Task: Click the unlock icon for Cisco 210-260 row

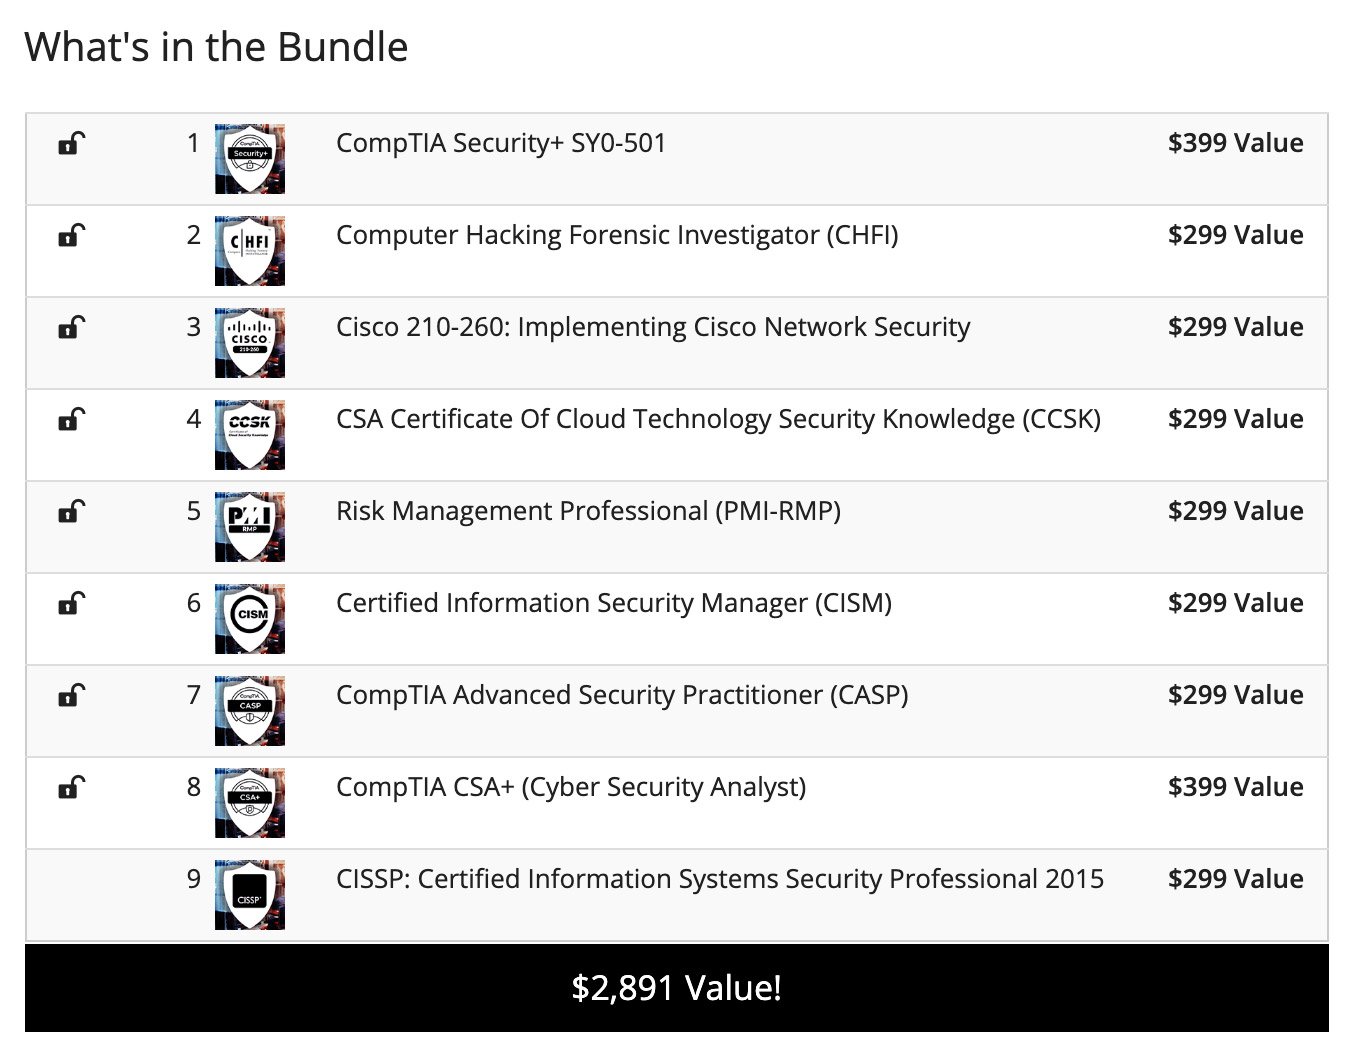Action: 72,327
